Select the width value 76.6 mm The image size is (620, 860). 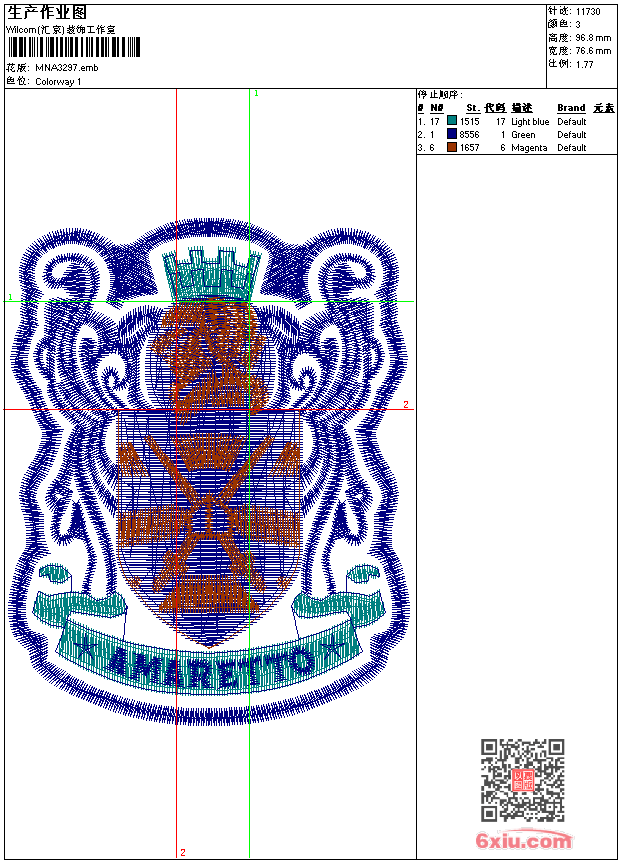tap(593, 51)
